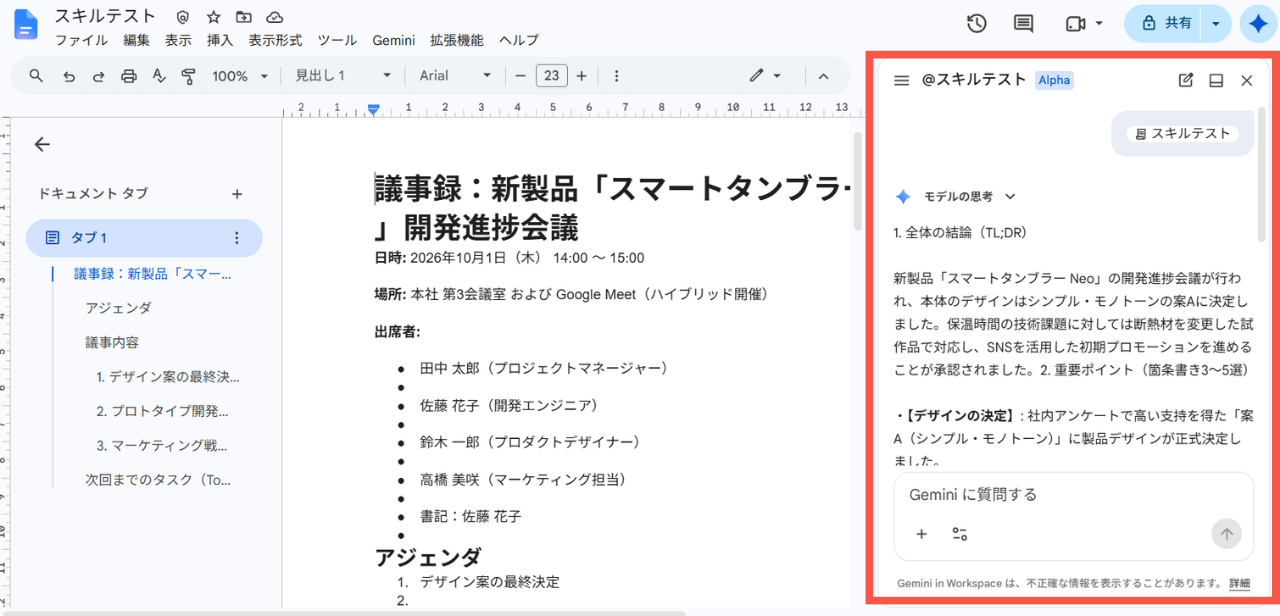Screen dimensions: 1280x616
Task: Open the 見出し 1 style dropdown
Action: 343,76
